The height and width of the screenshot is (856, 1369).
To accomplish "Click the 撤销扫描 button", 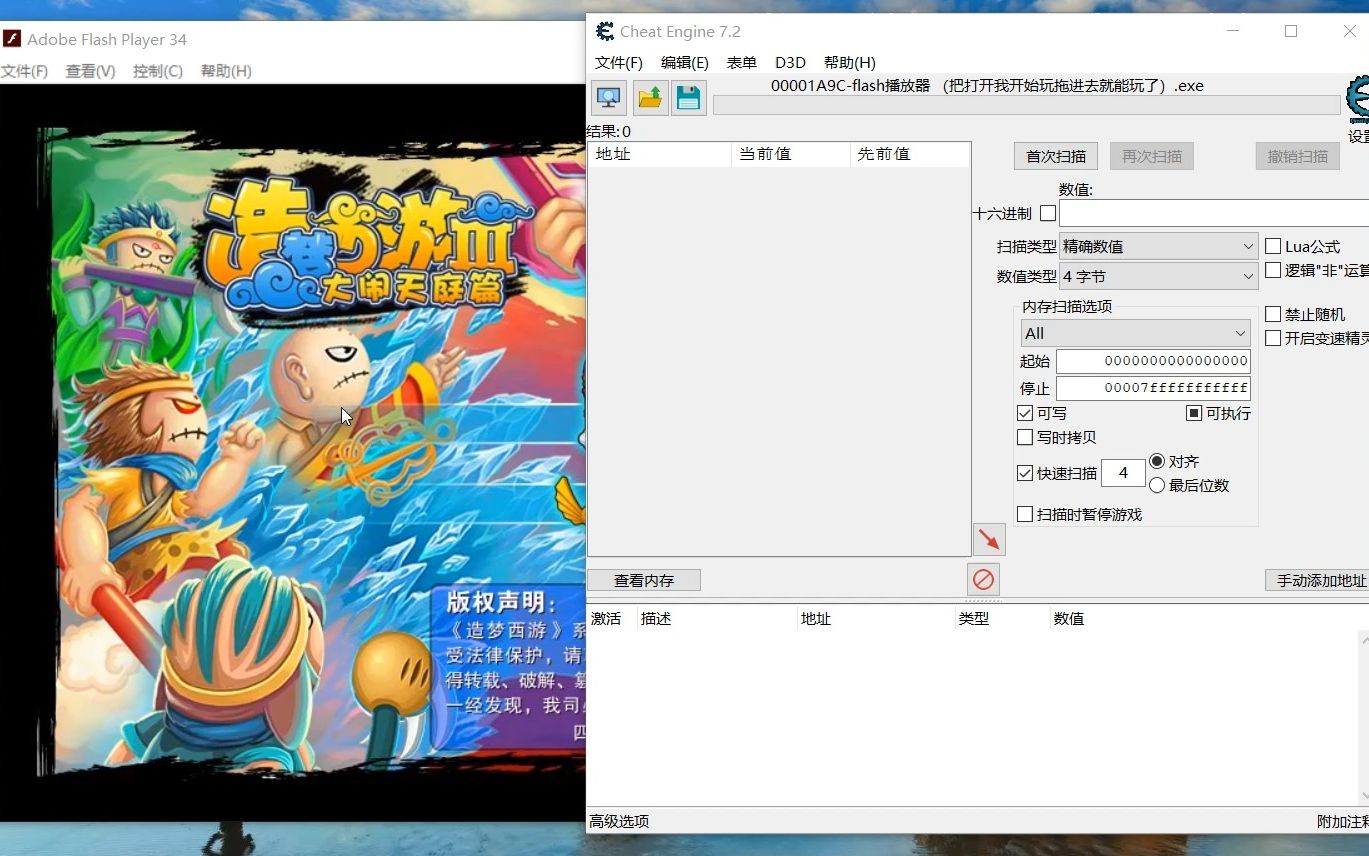I will coord(1298,156).
